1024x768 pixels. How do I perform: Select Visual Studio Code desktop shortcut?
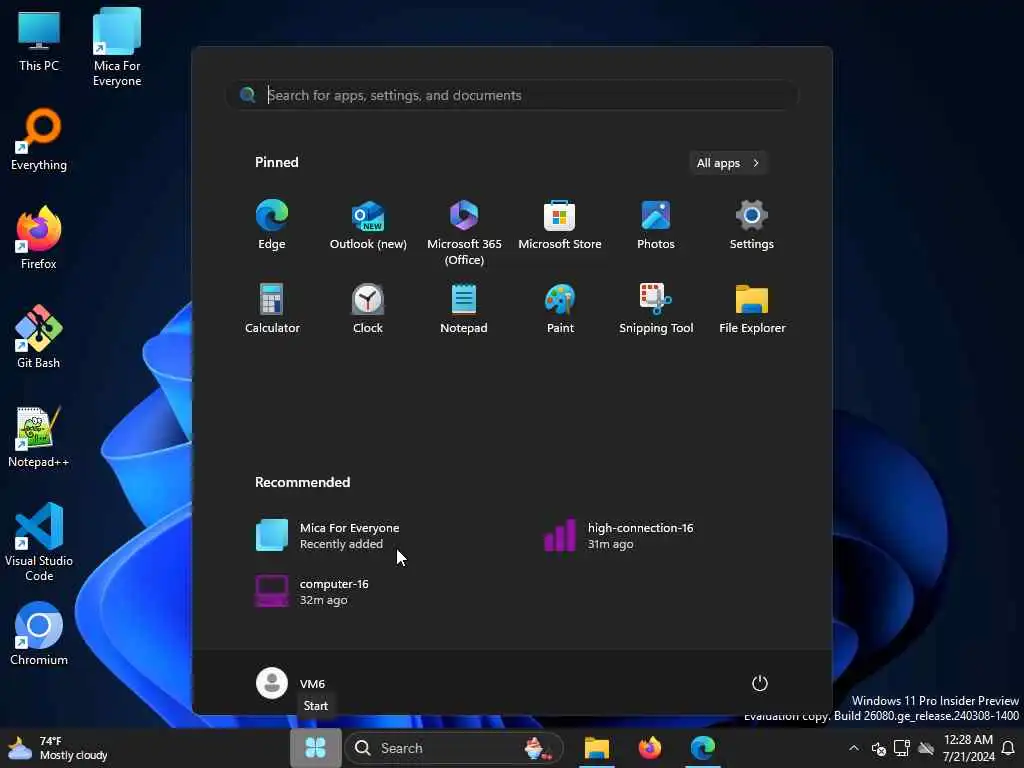pyautogui.click(x=39, y=541)
